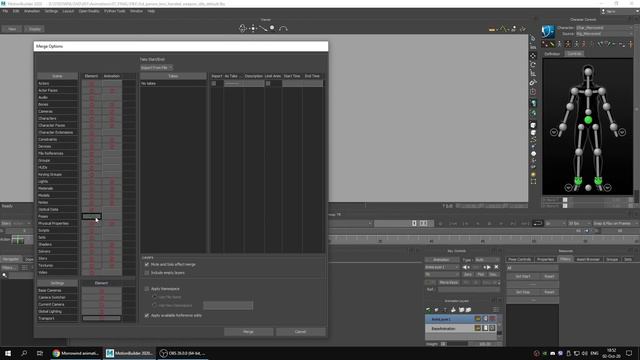Open AnimLayer1 dropdown in Key Controls
This screenshot has width=640, height=360.
442,267
